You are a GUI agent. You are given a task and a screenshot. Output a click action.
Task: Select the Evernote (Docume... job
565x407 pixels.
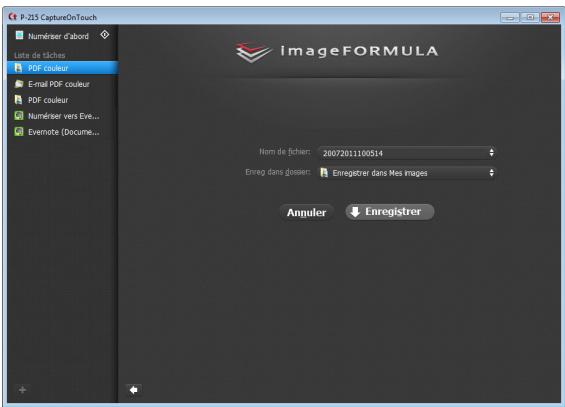coord(64,132)
